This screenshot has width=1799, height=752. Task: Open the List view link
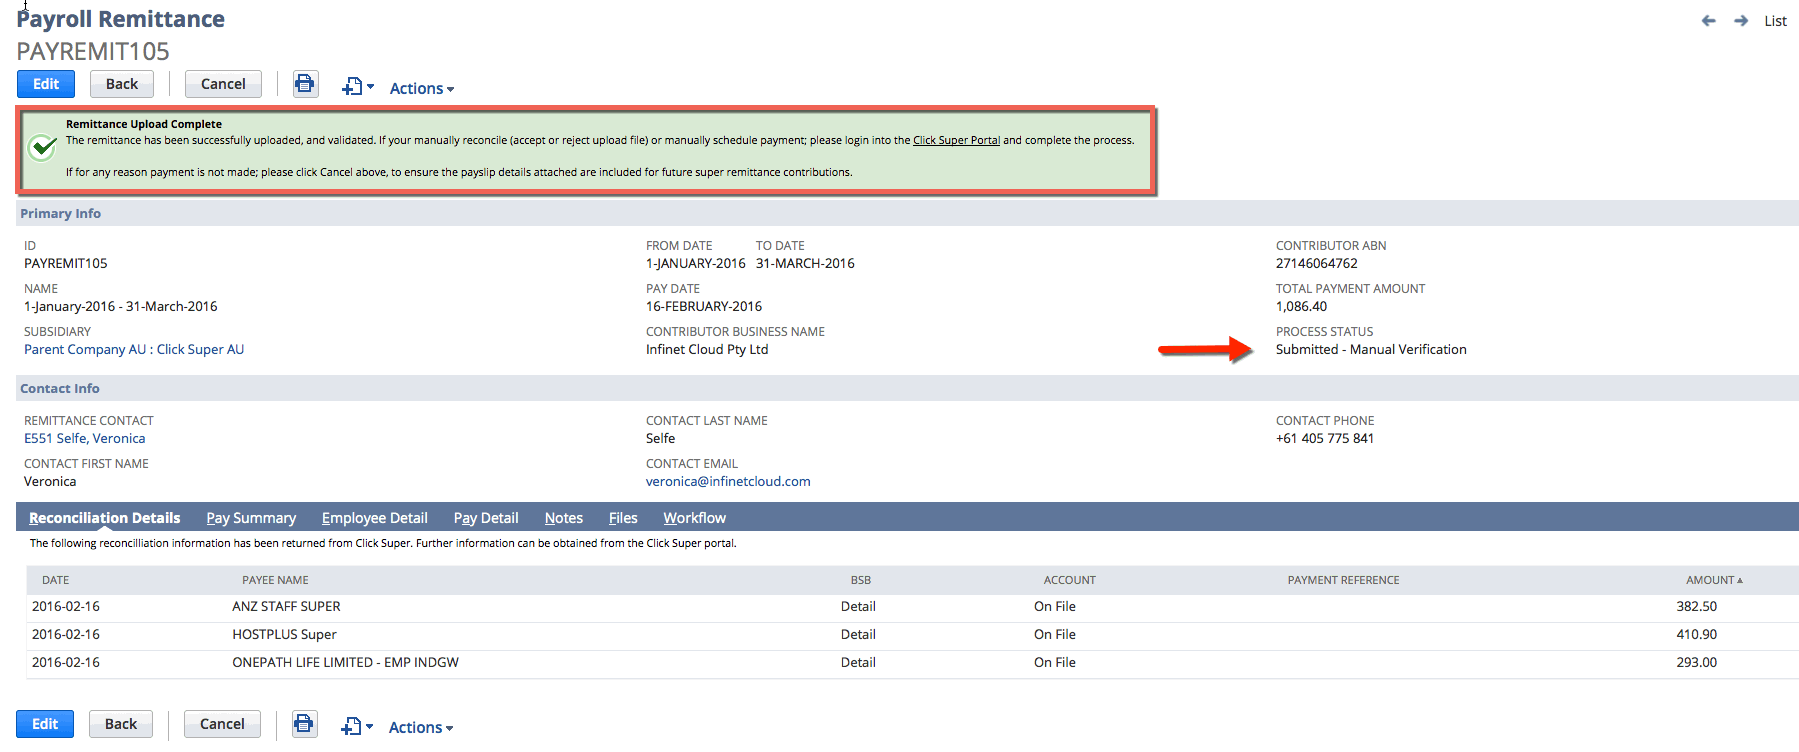tap(1775, 21)
